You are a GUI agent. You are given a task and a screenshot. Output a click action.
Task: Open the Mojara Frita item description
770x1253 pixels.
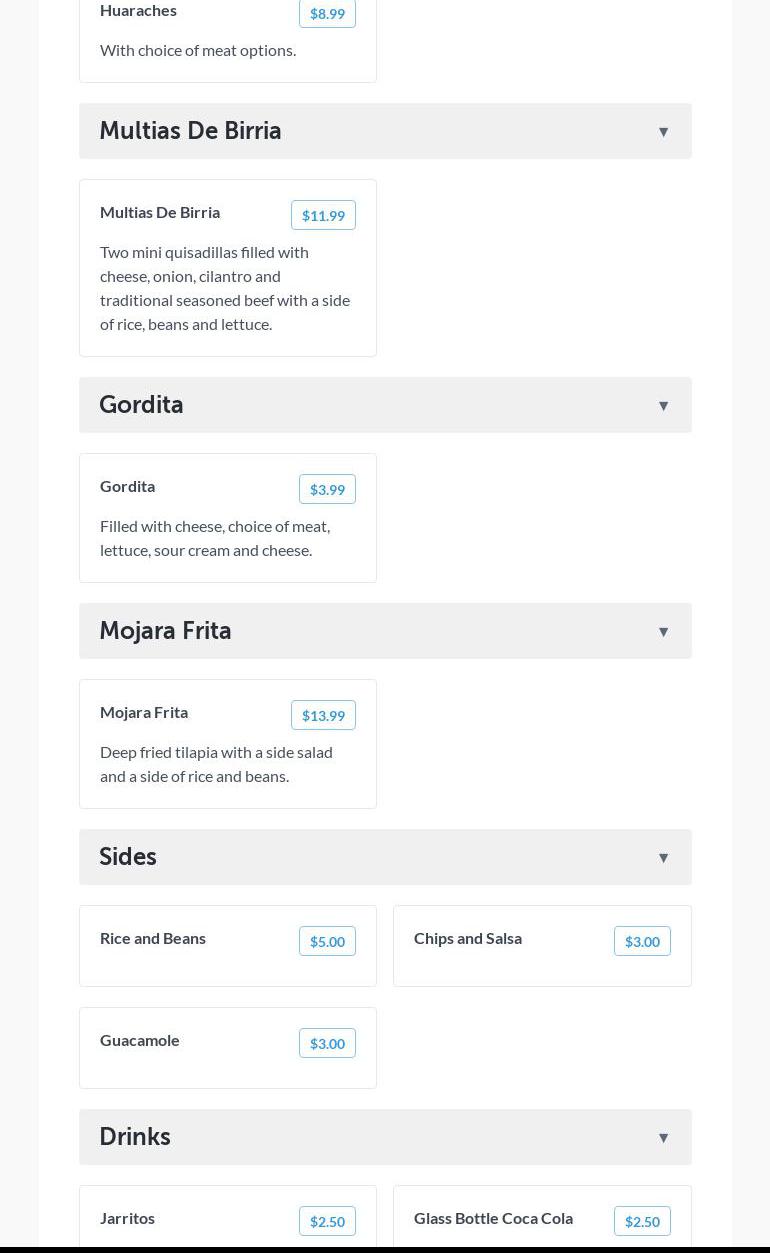coord(216,764)
